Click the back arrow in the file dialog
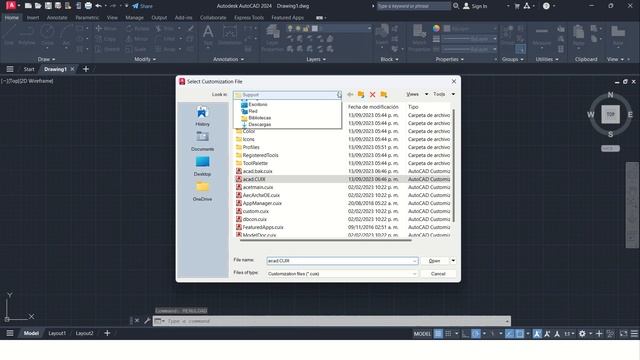 pyautogui.click(x=350, y=94)
